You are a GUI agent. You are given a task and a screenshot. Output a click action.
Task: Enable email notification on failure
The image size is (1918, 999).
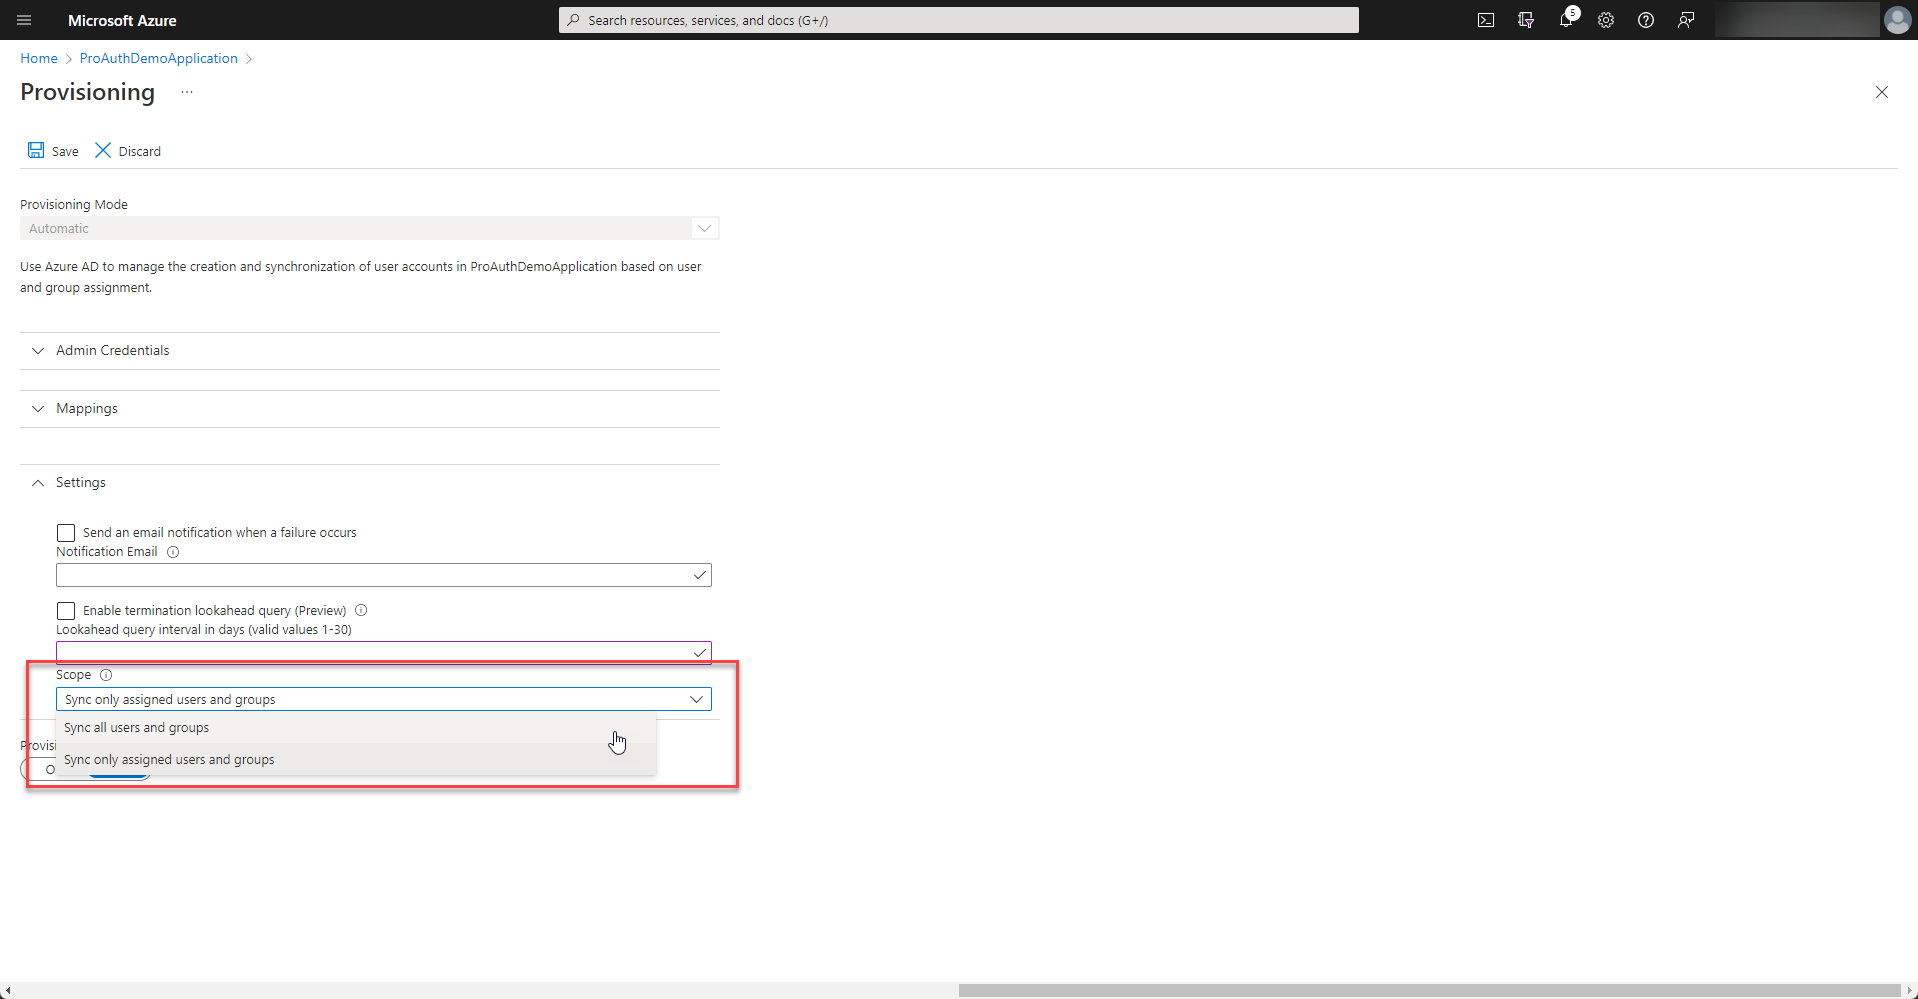click(x=65, y=532)
